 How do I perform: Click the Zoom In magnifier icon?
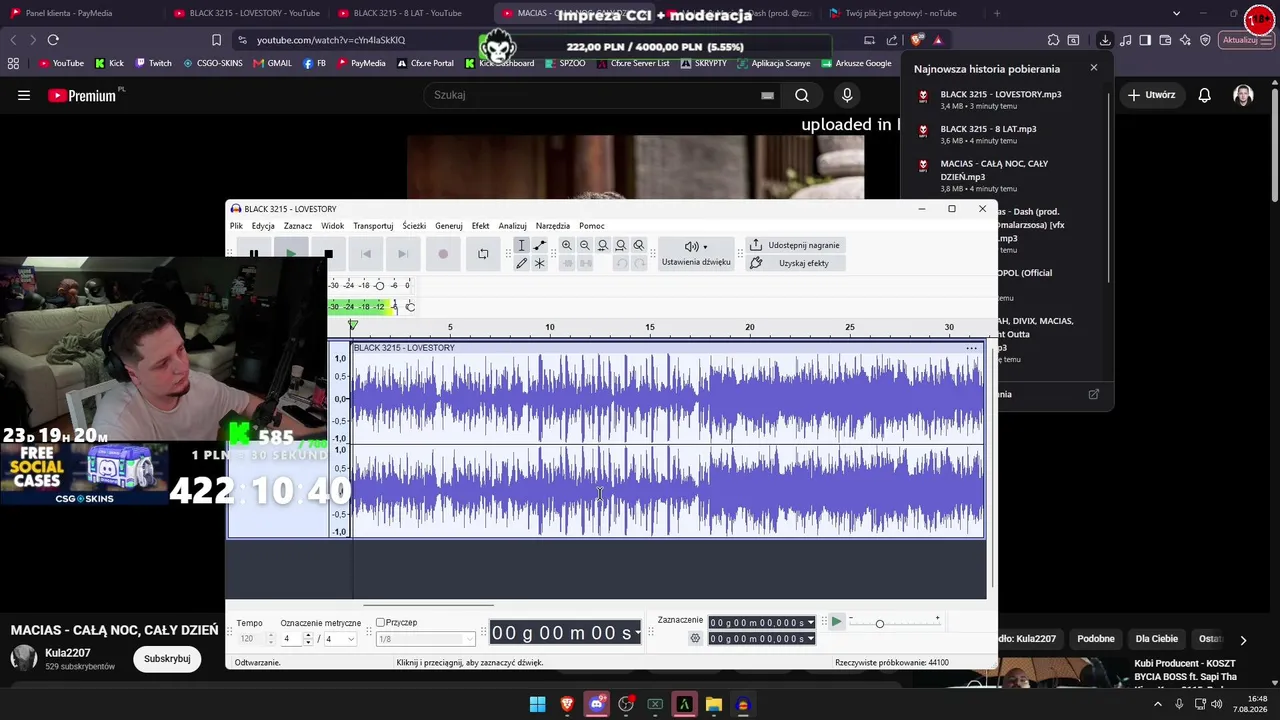[x=567, y=246]
